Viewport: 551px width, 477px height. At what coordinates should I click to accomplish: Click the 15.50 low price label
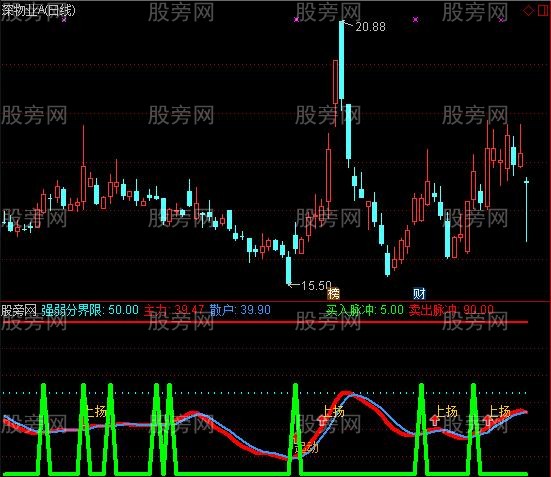click(316, 285)
